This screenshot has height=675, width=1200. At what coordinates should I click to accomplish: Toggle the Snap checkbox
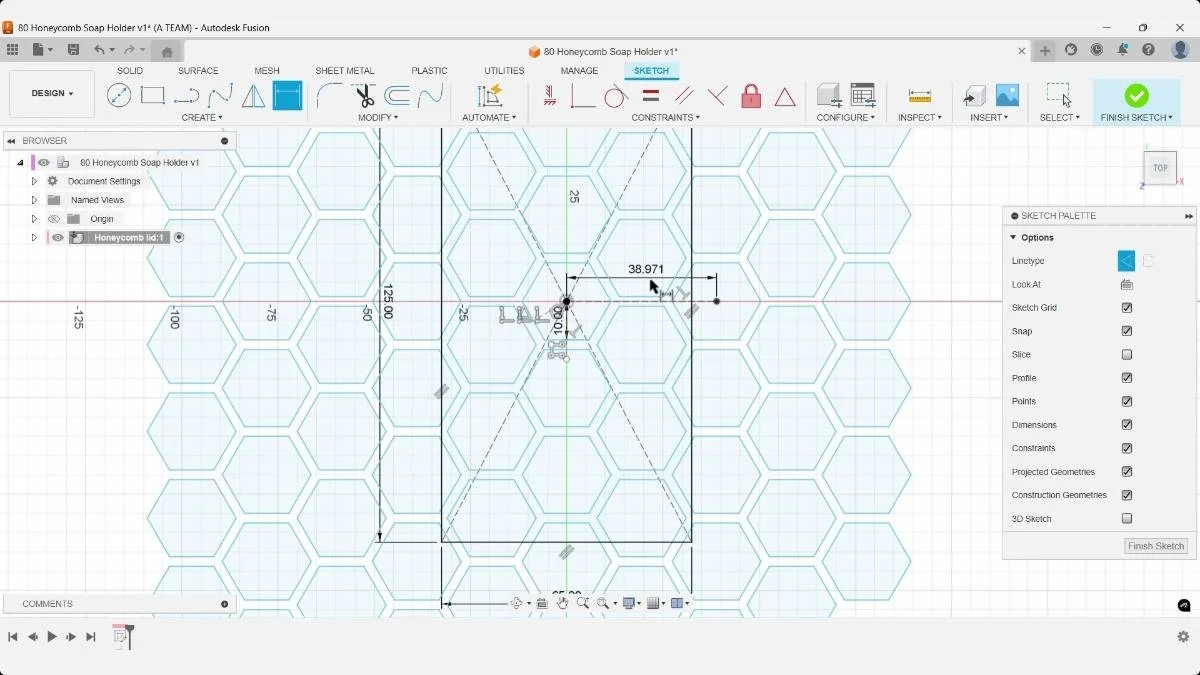coord(1127,331)
